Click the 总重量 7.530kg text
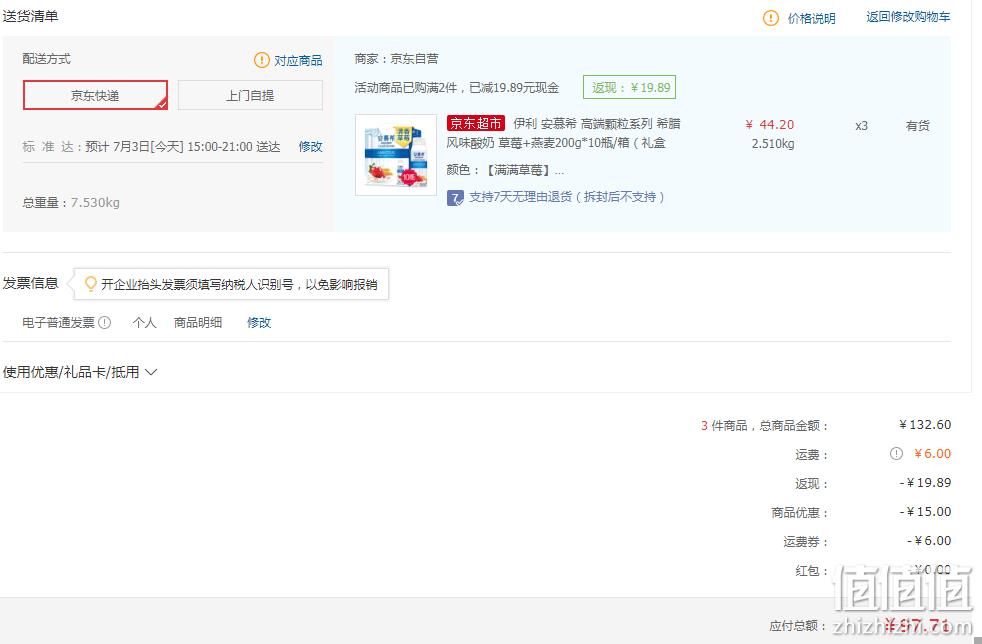982x644 pixels. click(x=71, y=202)
